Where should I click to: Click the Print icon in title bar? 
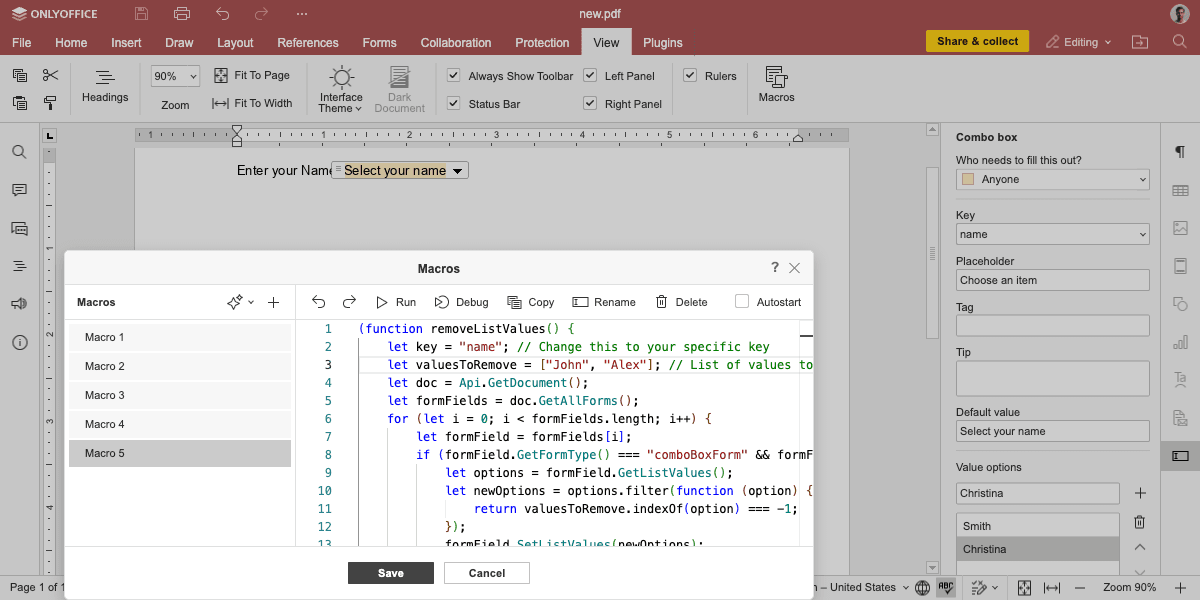tap(181, 14)
